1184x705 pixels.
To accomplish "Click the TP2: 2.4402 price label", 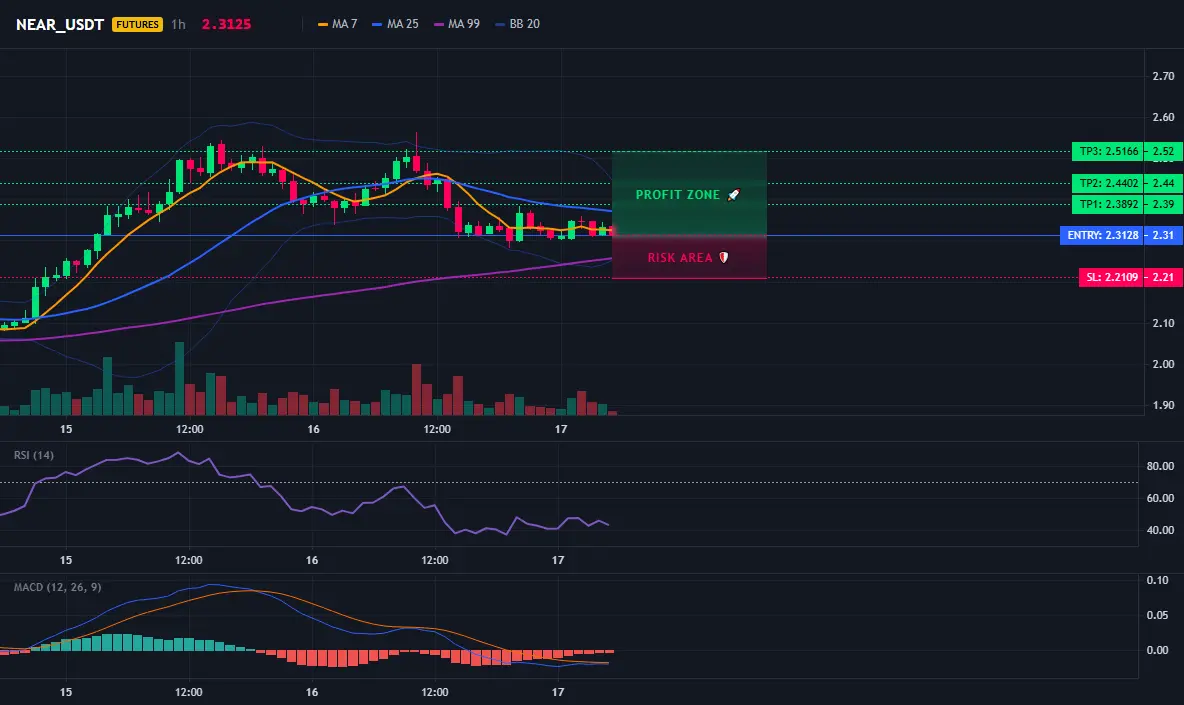I will pos(1108,183).
